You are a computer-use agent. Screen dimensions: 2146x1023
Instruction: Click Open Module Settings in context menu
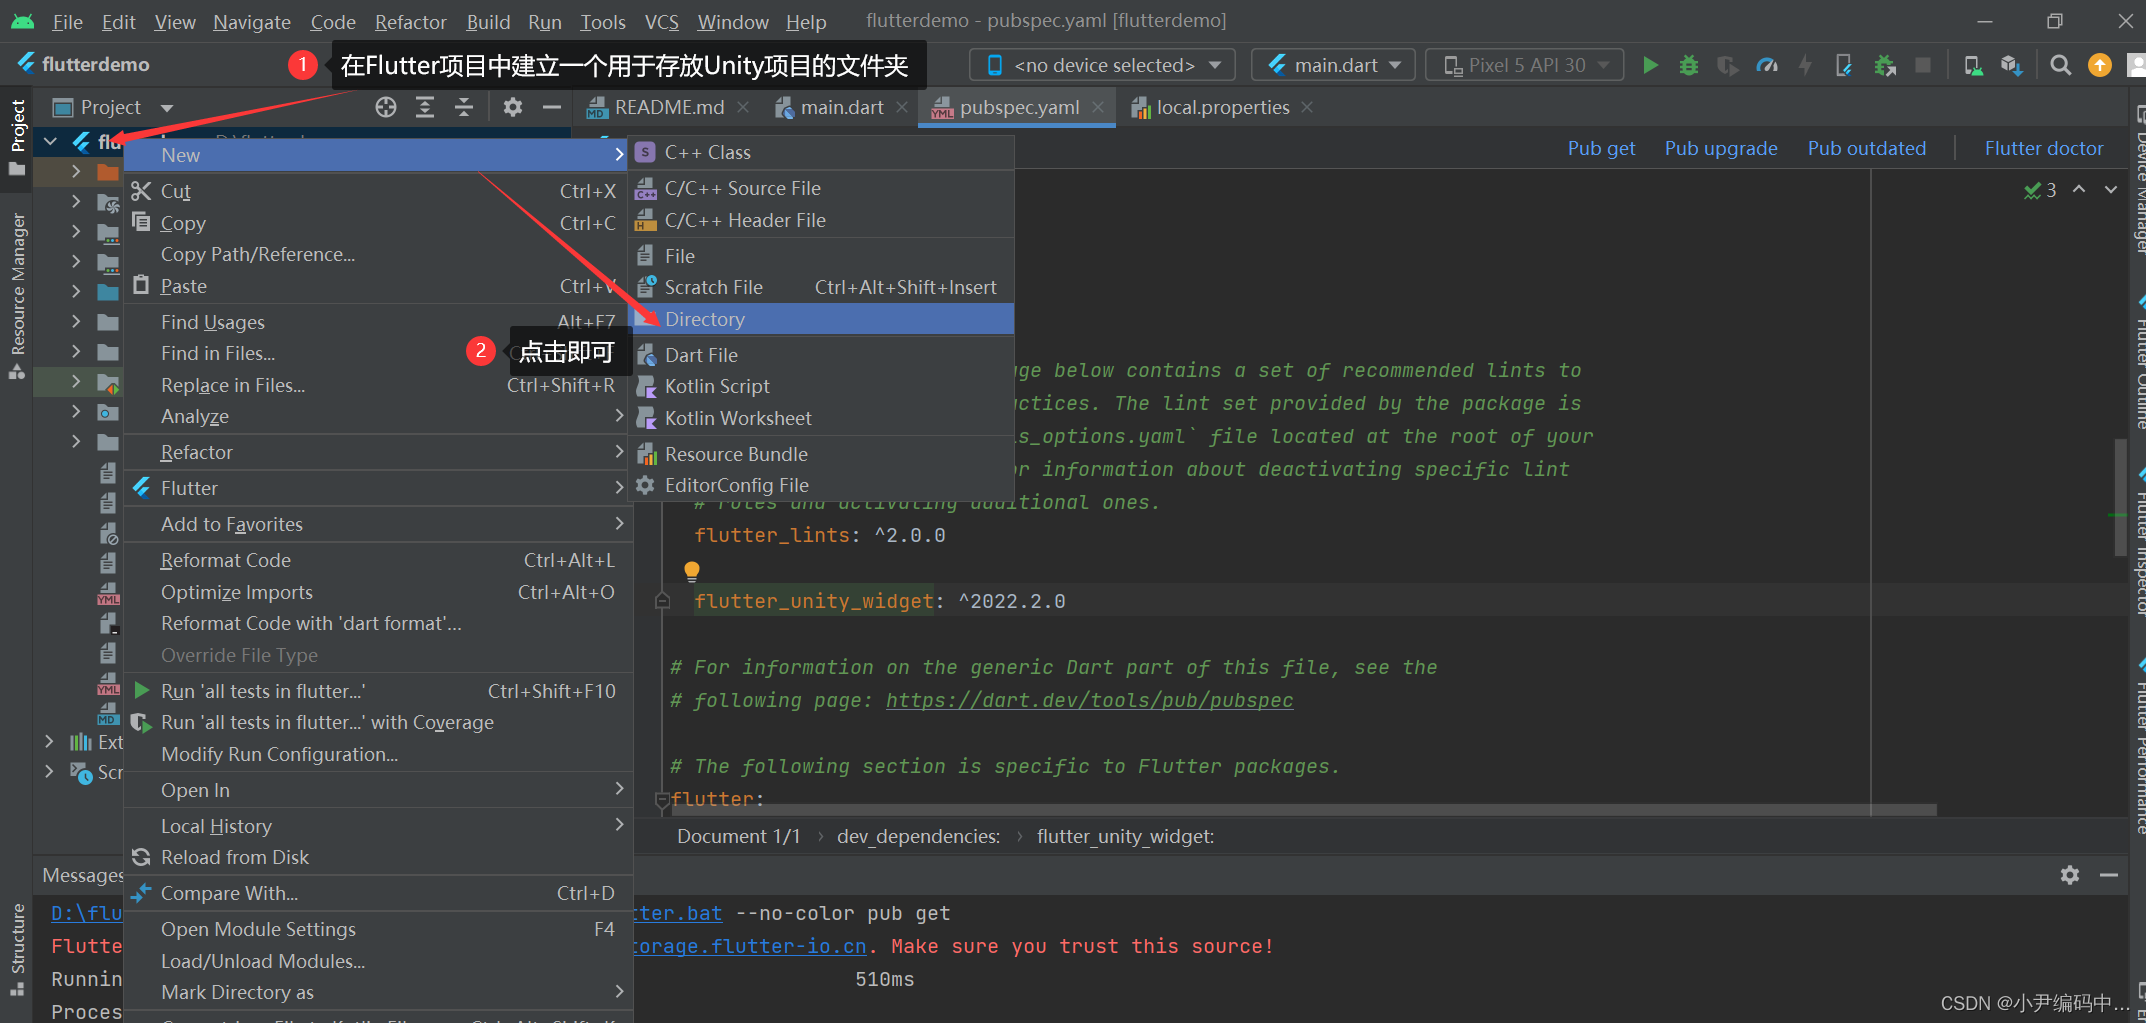(x=378, y=929)
